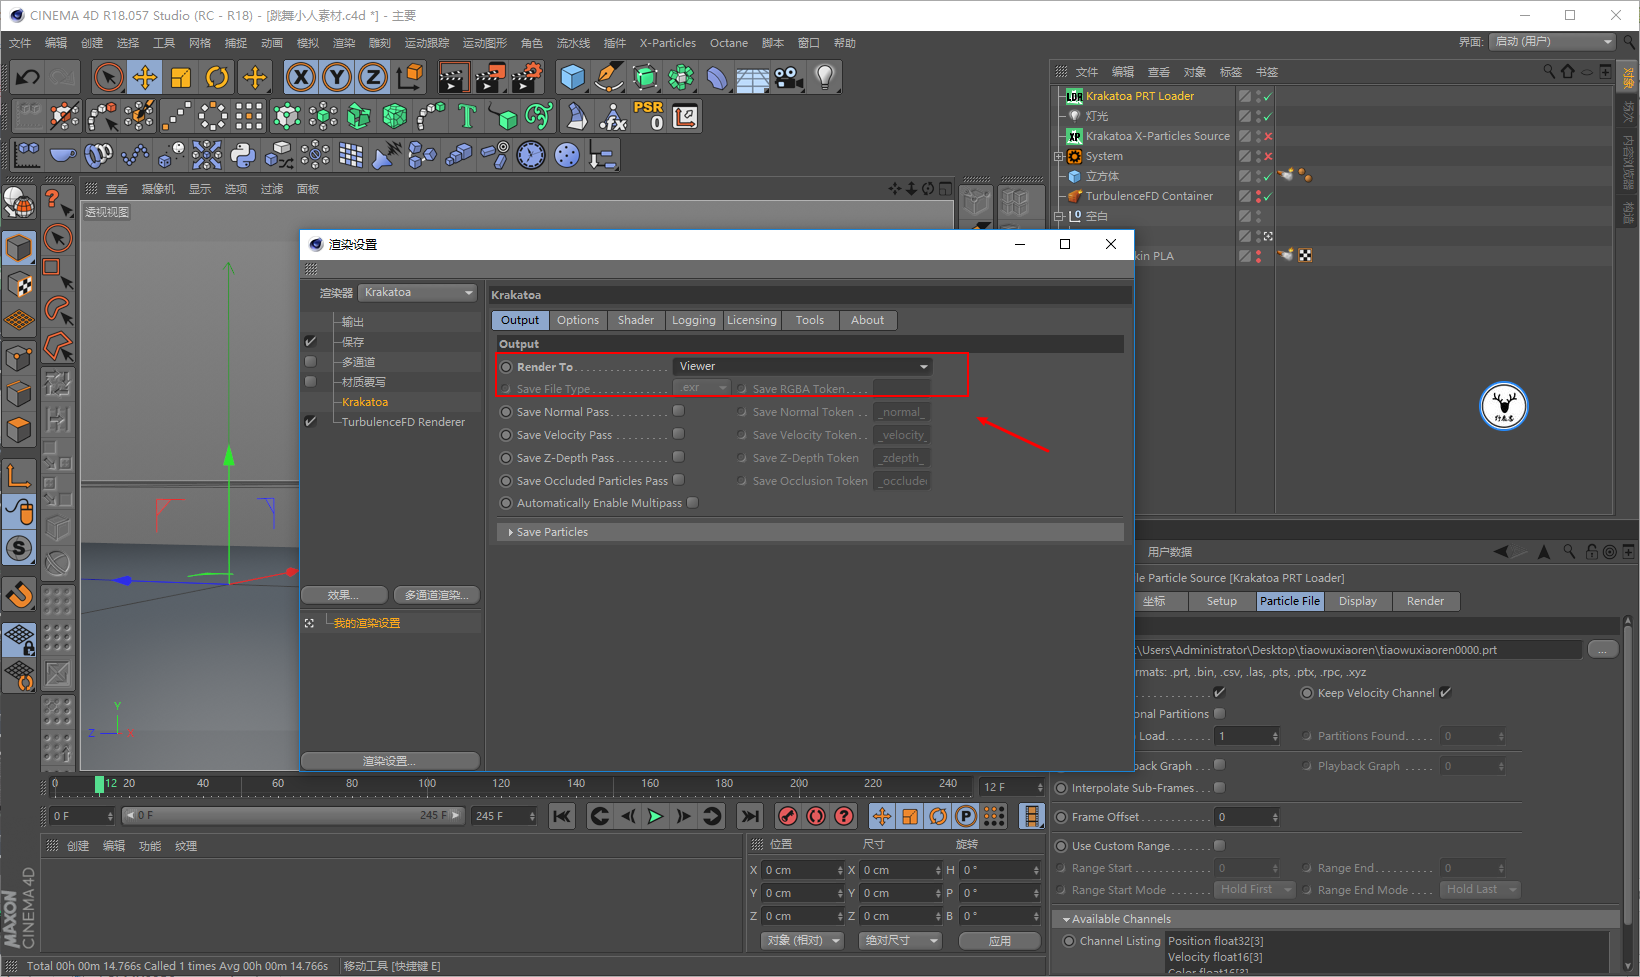
Task: Click the keyframe selection question mark button
Action: click(844, 816)
